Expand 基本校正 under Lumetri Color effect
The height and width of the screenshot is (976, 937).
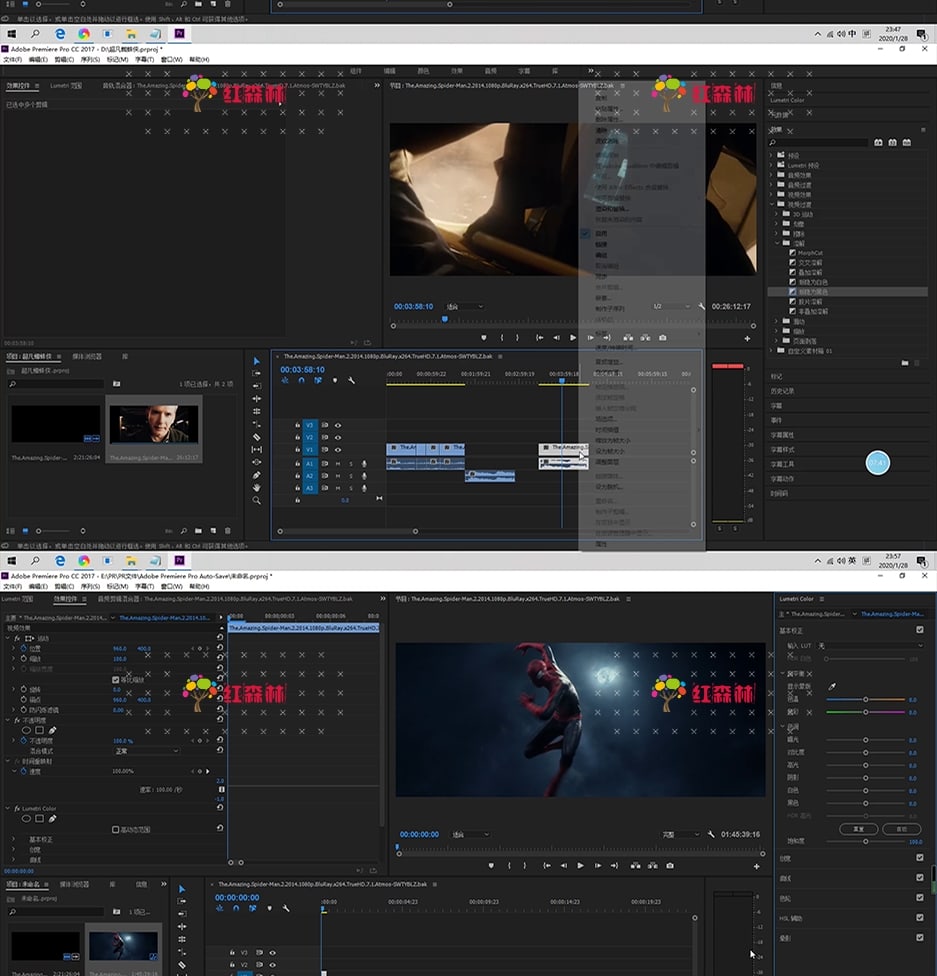(14, 840)
